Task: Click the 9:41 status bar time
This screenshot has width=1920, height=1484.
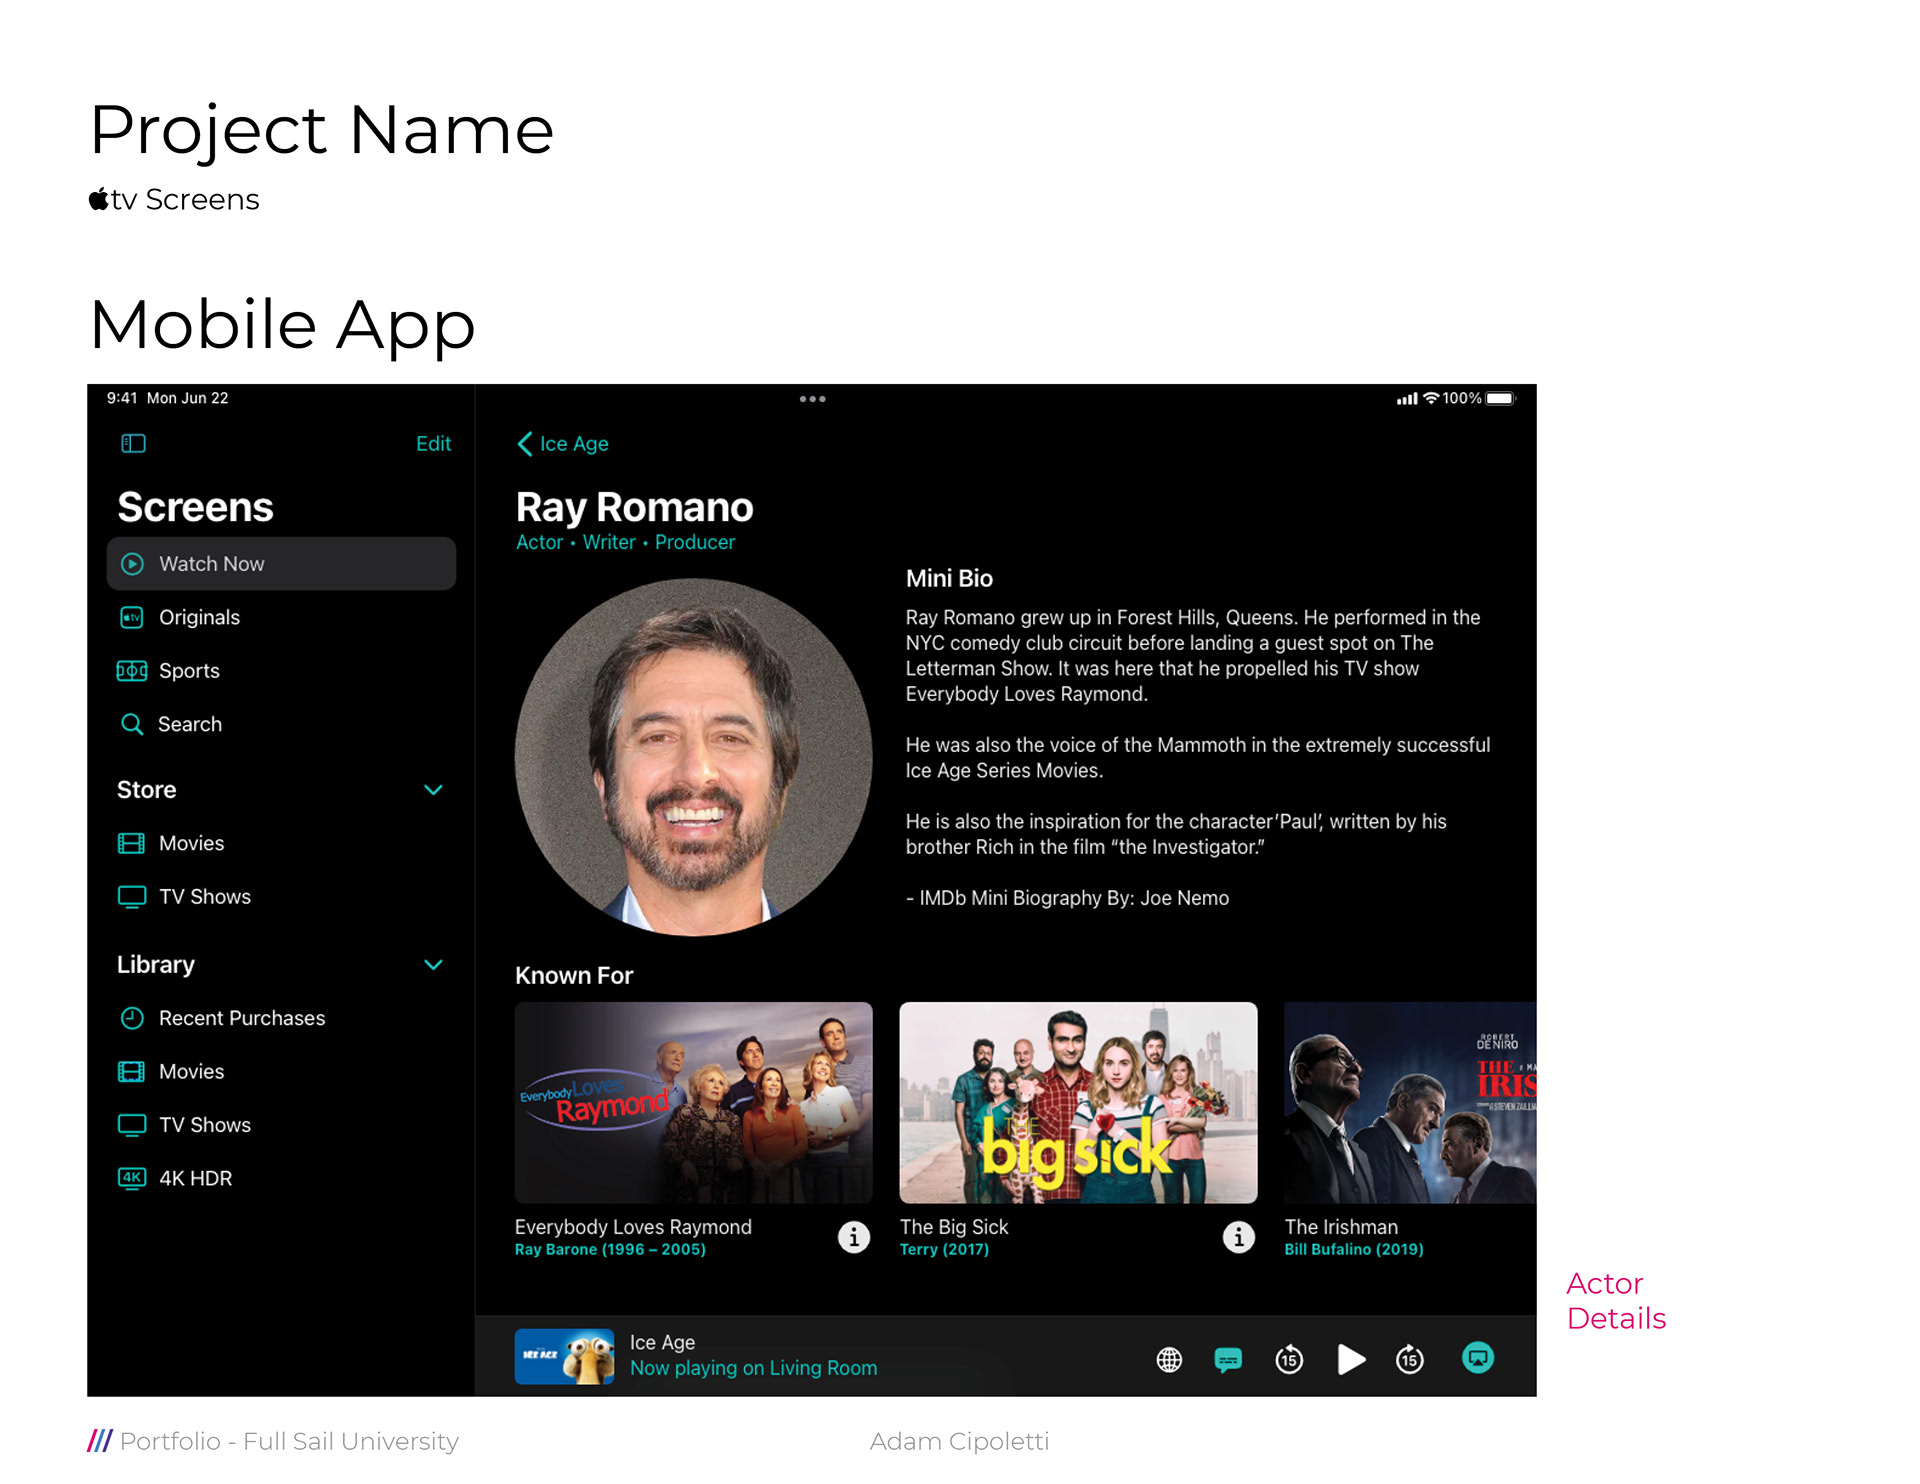Action: (x=122, y=398)
